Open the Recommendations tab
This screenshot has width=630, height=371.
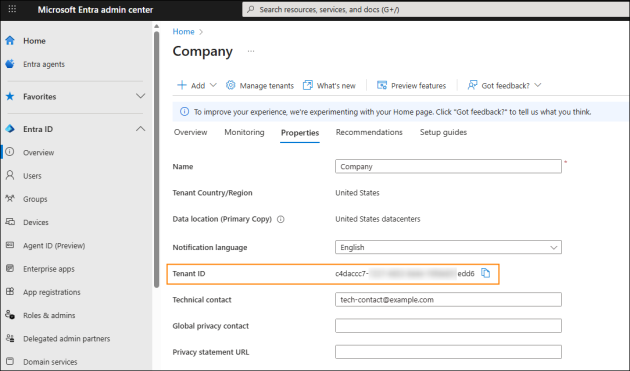click(369, 132)
